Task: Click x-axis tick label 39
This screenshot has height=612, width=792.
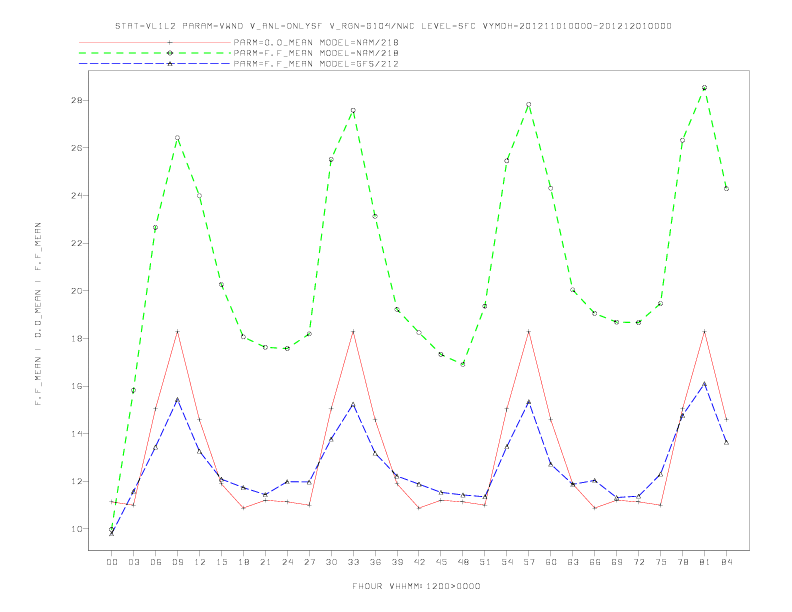Action: coord(397,562)
